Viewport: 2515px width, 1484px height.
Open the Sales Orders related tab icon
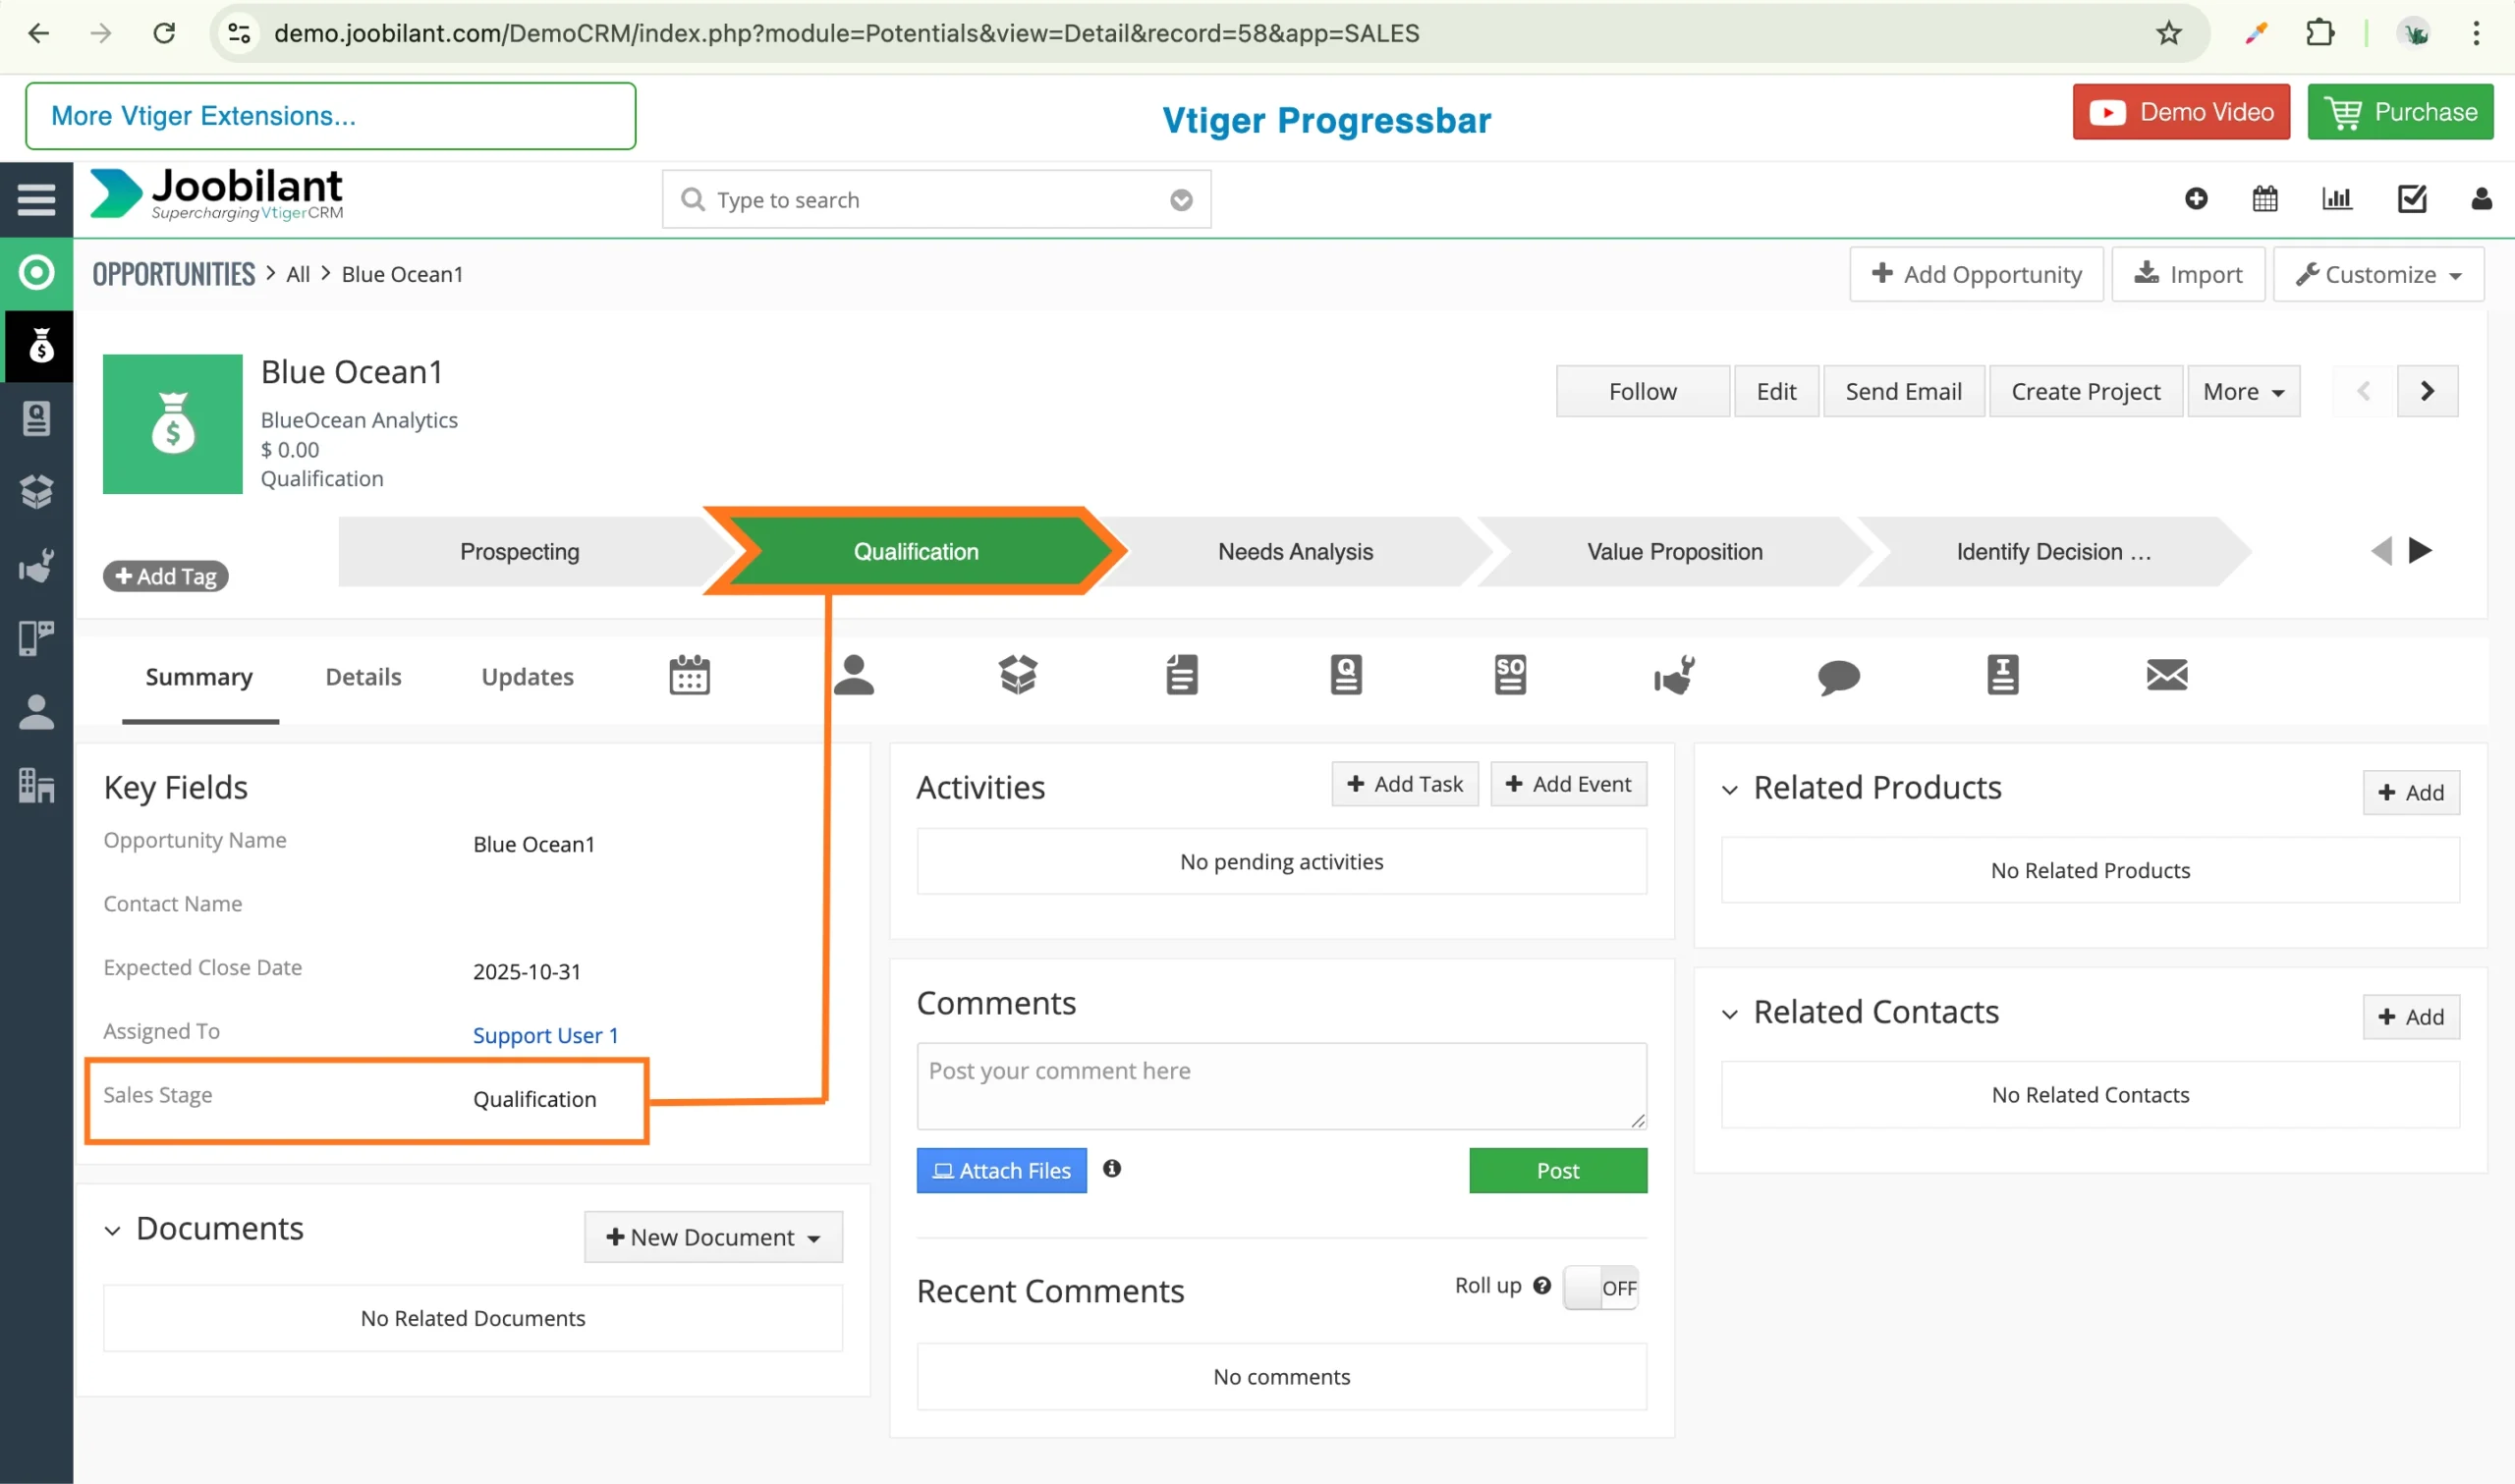tap(1510, 676)
